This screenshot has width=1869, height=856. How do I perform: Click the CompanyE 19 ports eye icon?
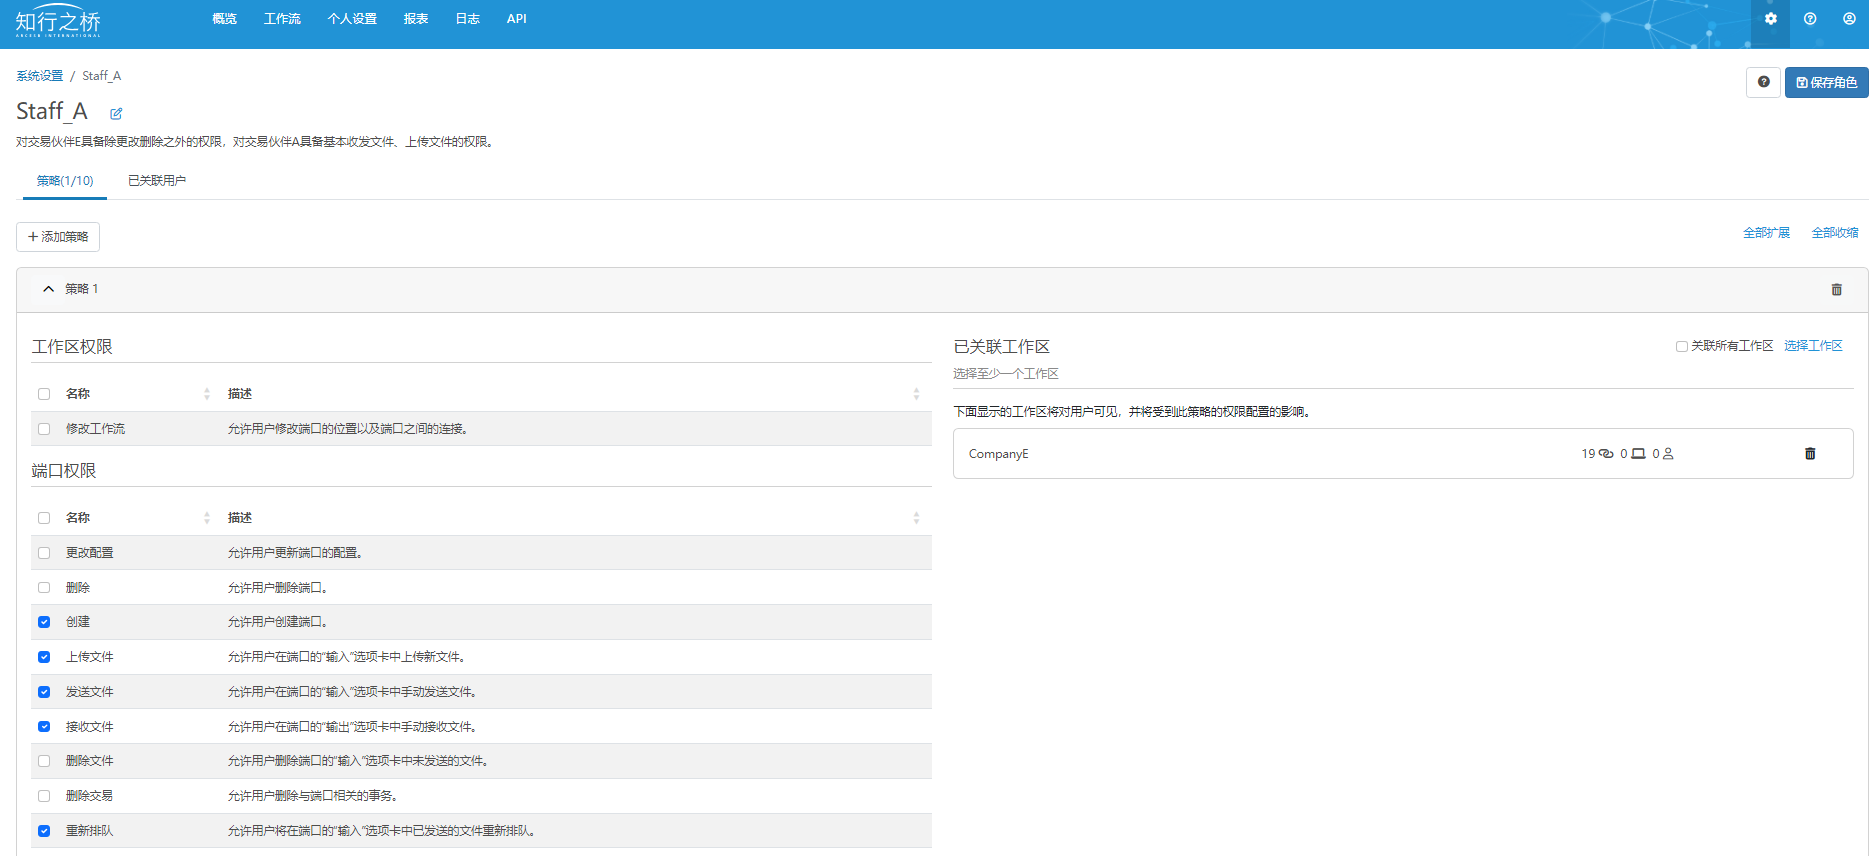(x=1606, y=454)
